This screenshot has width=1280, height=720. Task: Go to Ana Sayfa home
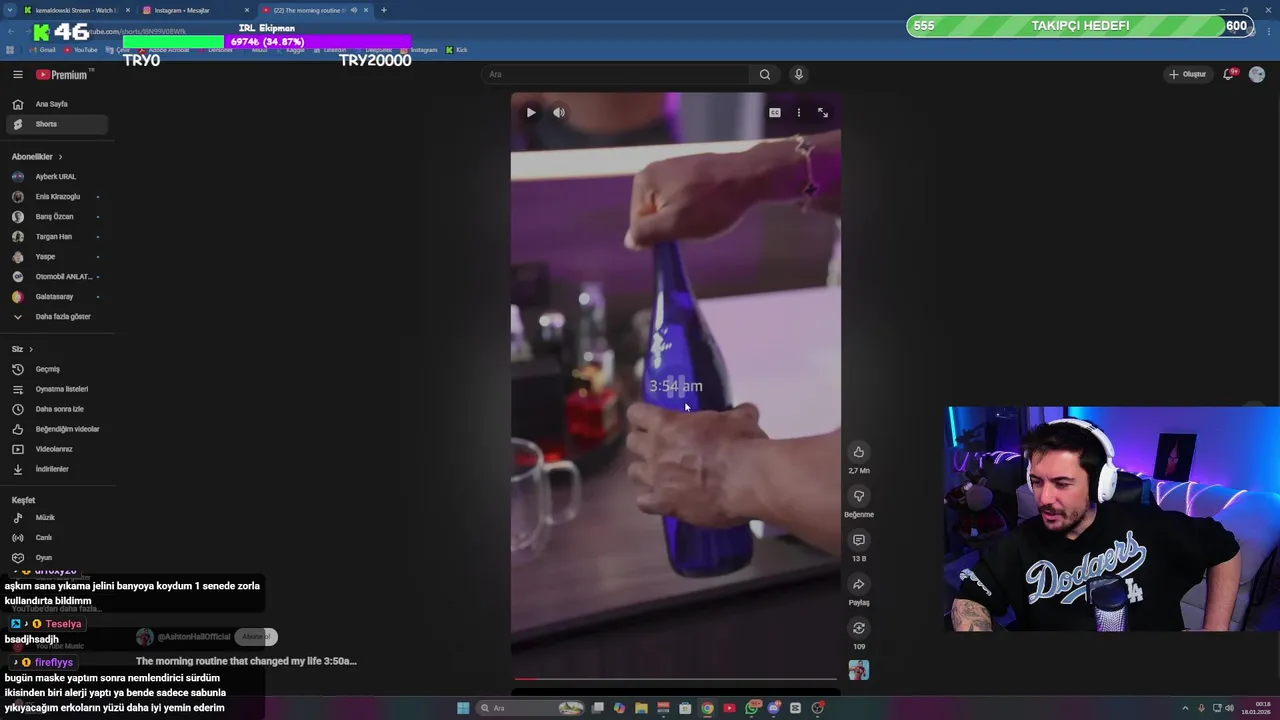[x=53, y=104]
